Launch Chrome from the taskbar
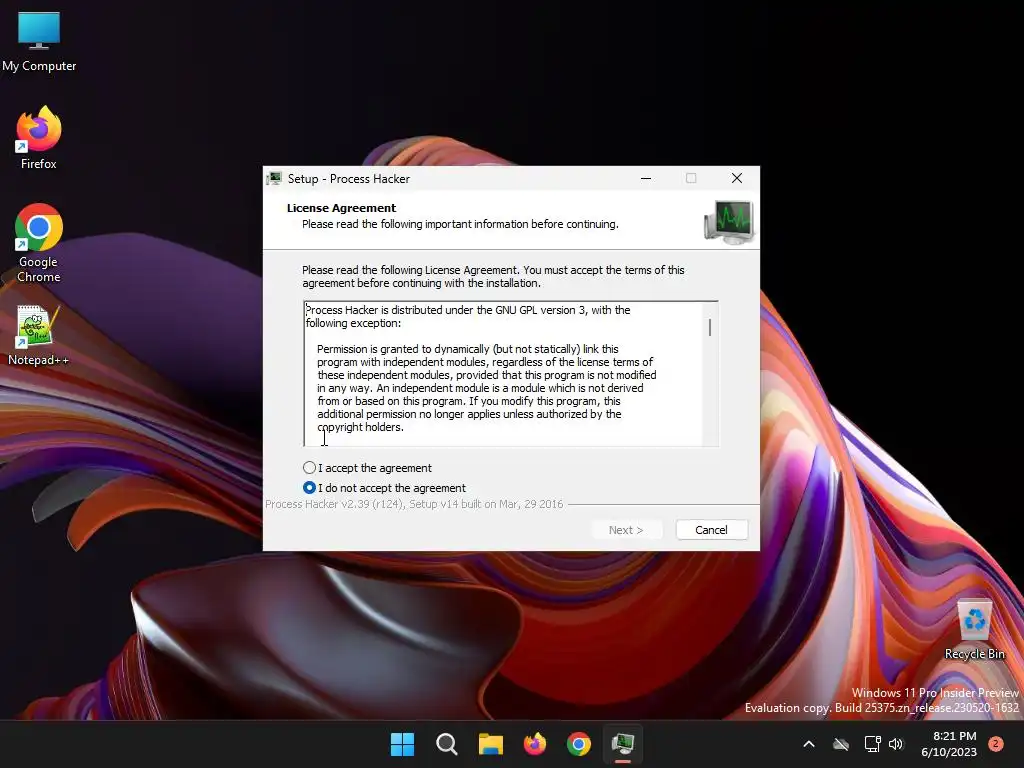The width and height of the screenshot is (1024, 768). click(x=579, y=744)
